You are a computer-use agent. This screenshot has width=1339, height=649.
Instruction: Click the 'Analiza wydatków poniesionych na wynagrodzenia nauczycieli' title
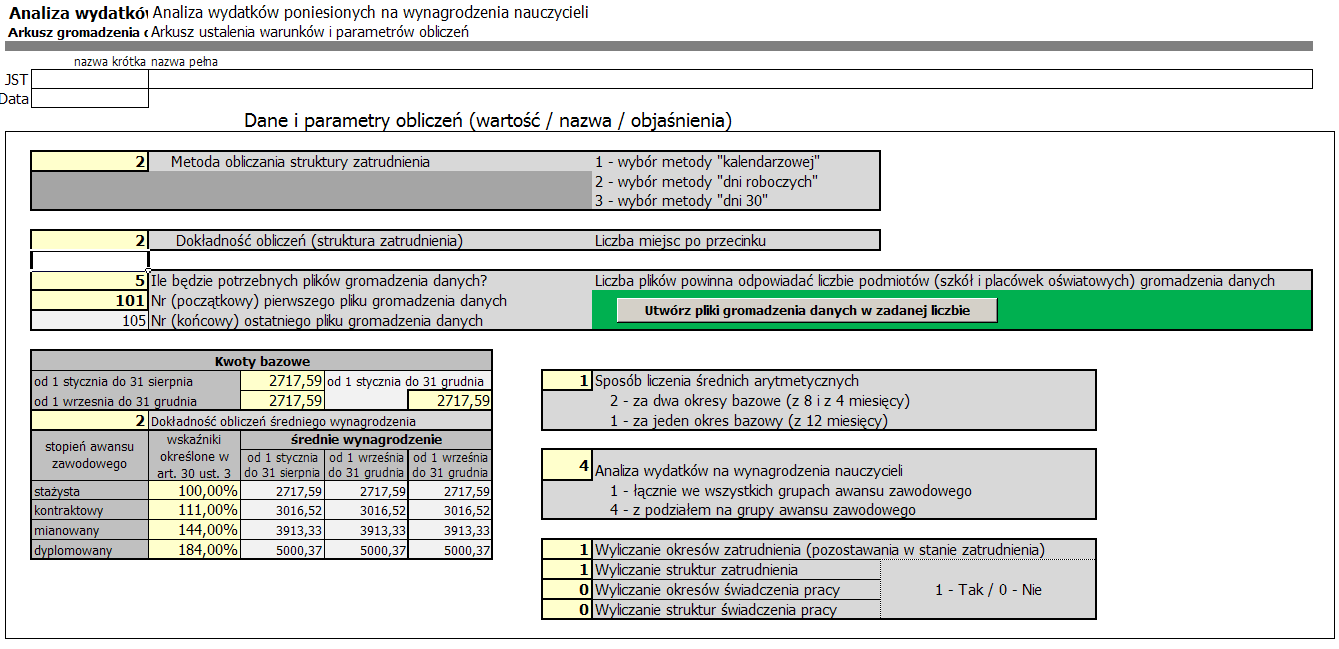pyautogui.click(x=370, y=12)
